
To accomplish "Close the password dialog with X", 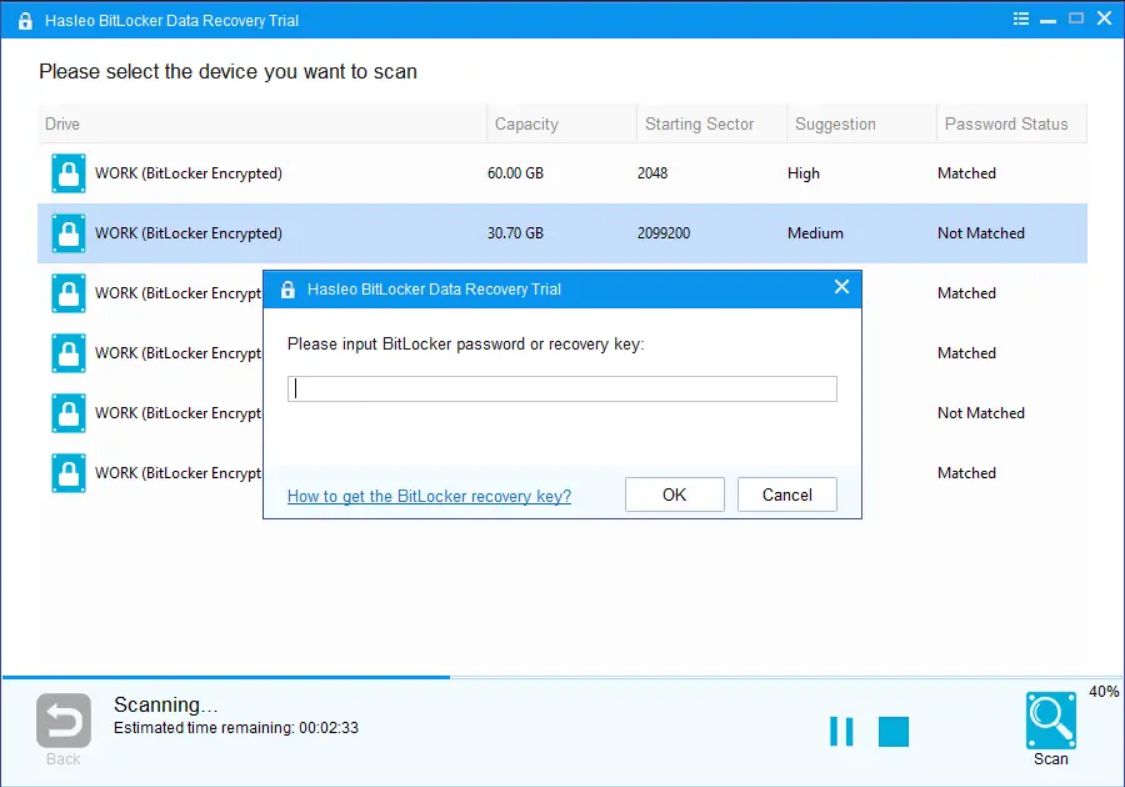I will [x=842, y=287].
